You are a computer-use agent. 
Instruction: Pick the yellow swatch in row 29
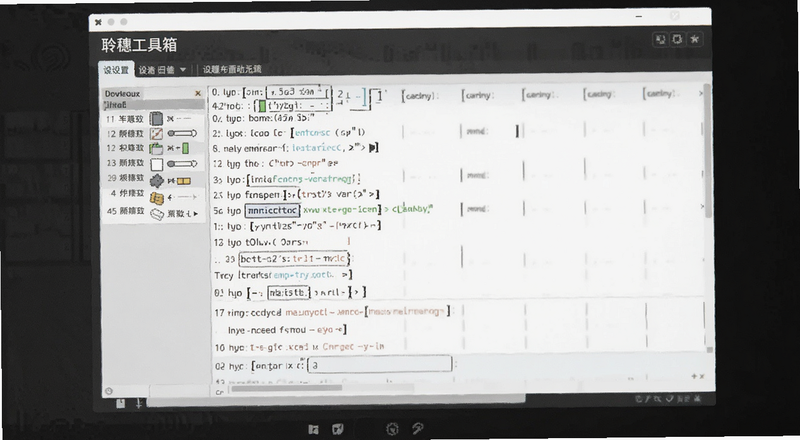184,181
